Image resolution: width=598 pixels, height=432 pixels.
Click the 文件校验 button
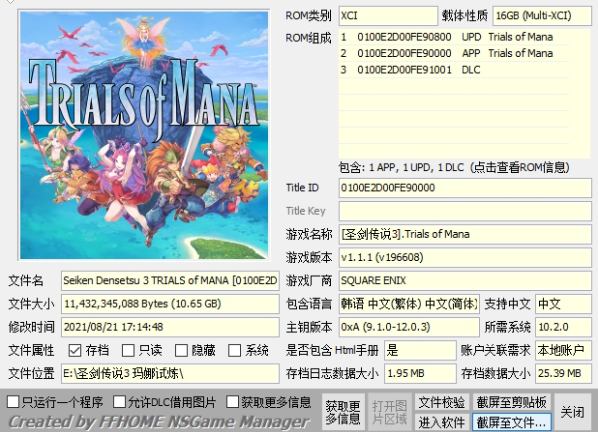click(x=442, y=403)
